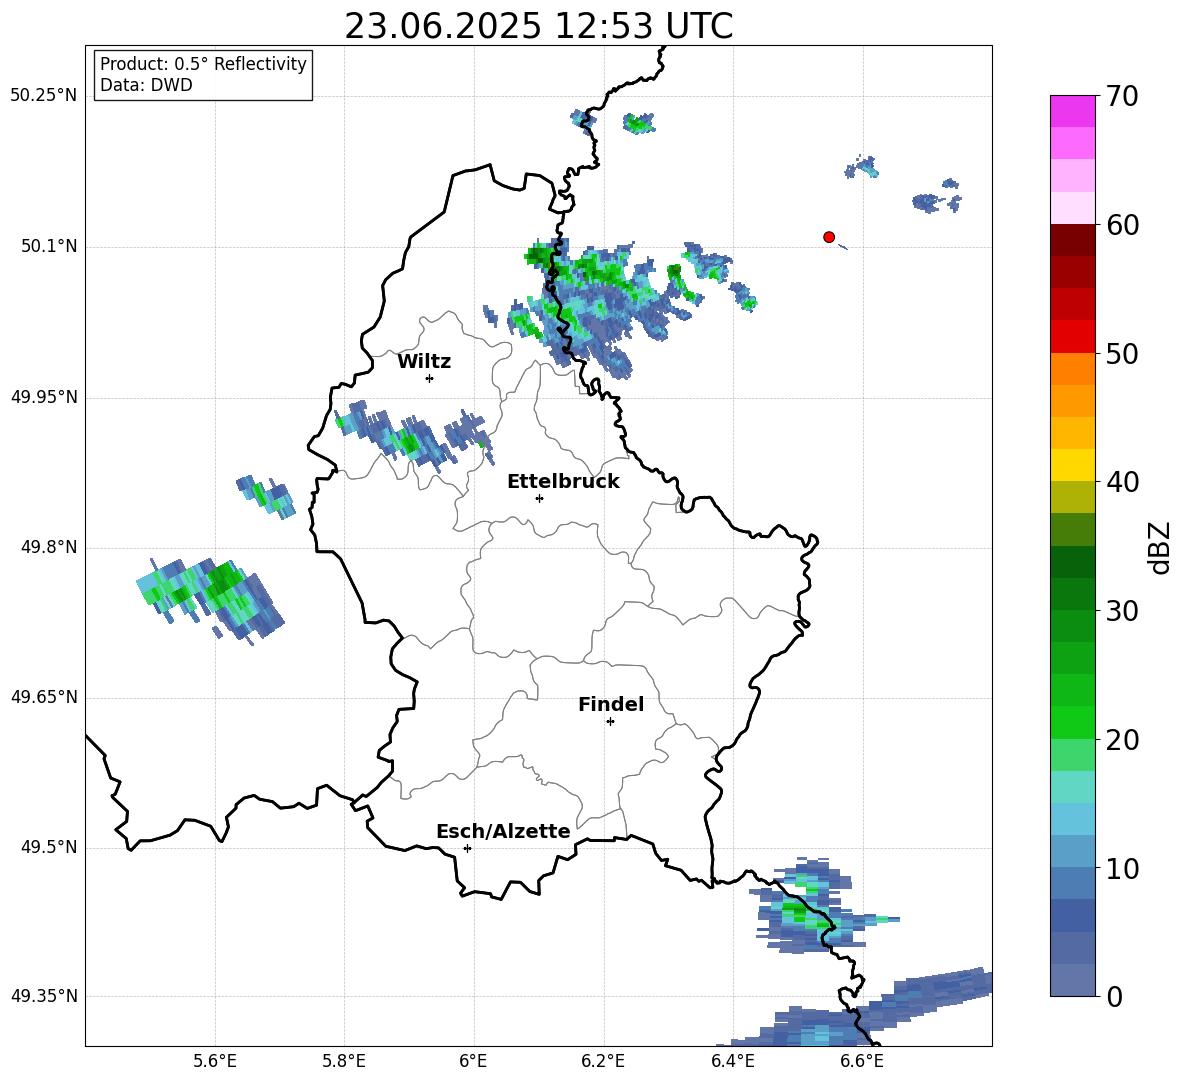Click the 6°E longitude label
This screenshot has width=1184, height=1081.
point(473,1061)
